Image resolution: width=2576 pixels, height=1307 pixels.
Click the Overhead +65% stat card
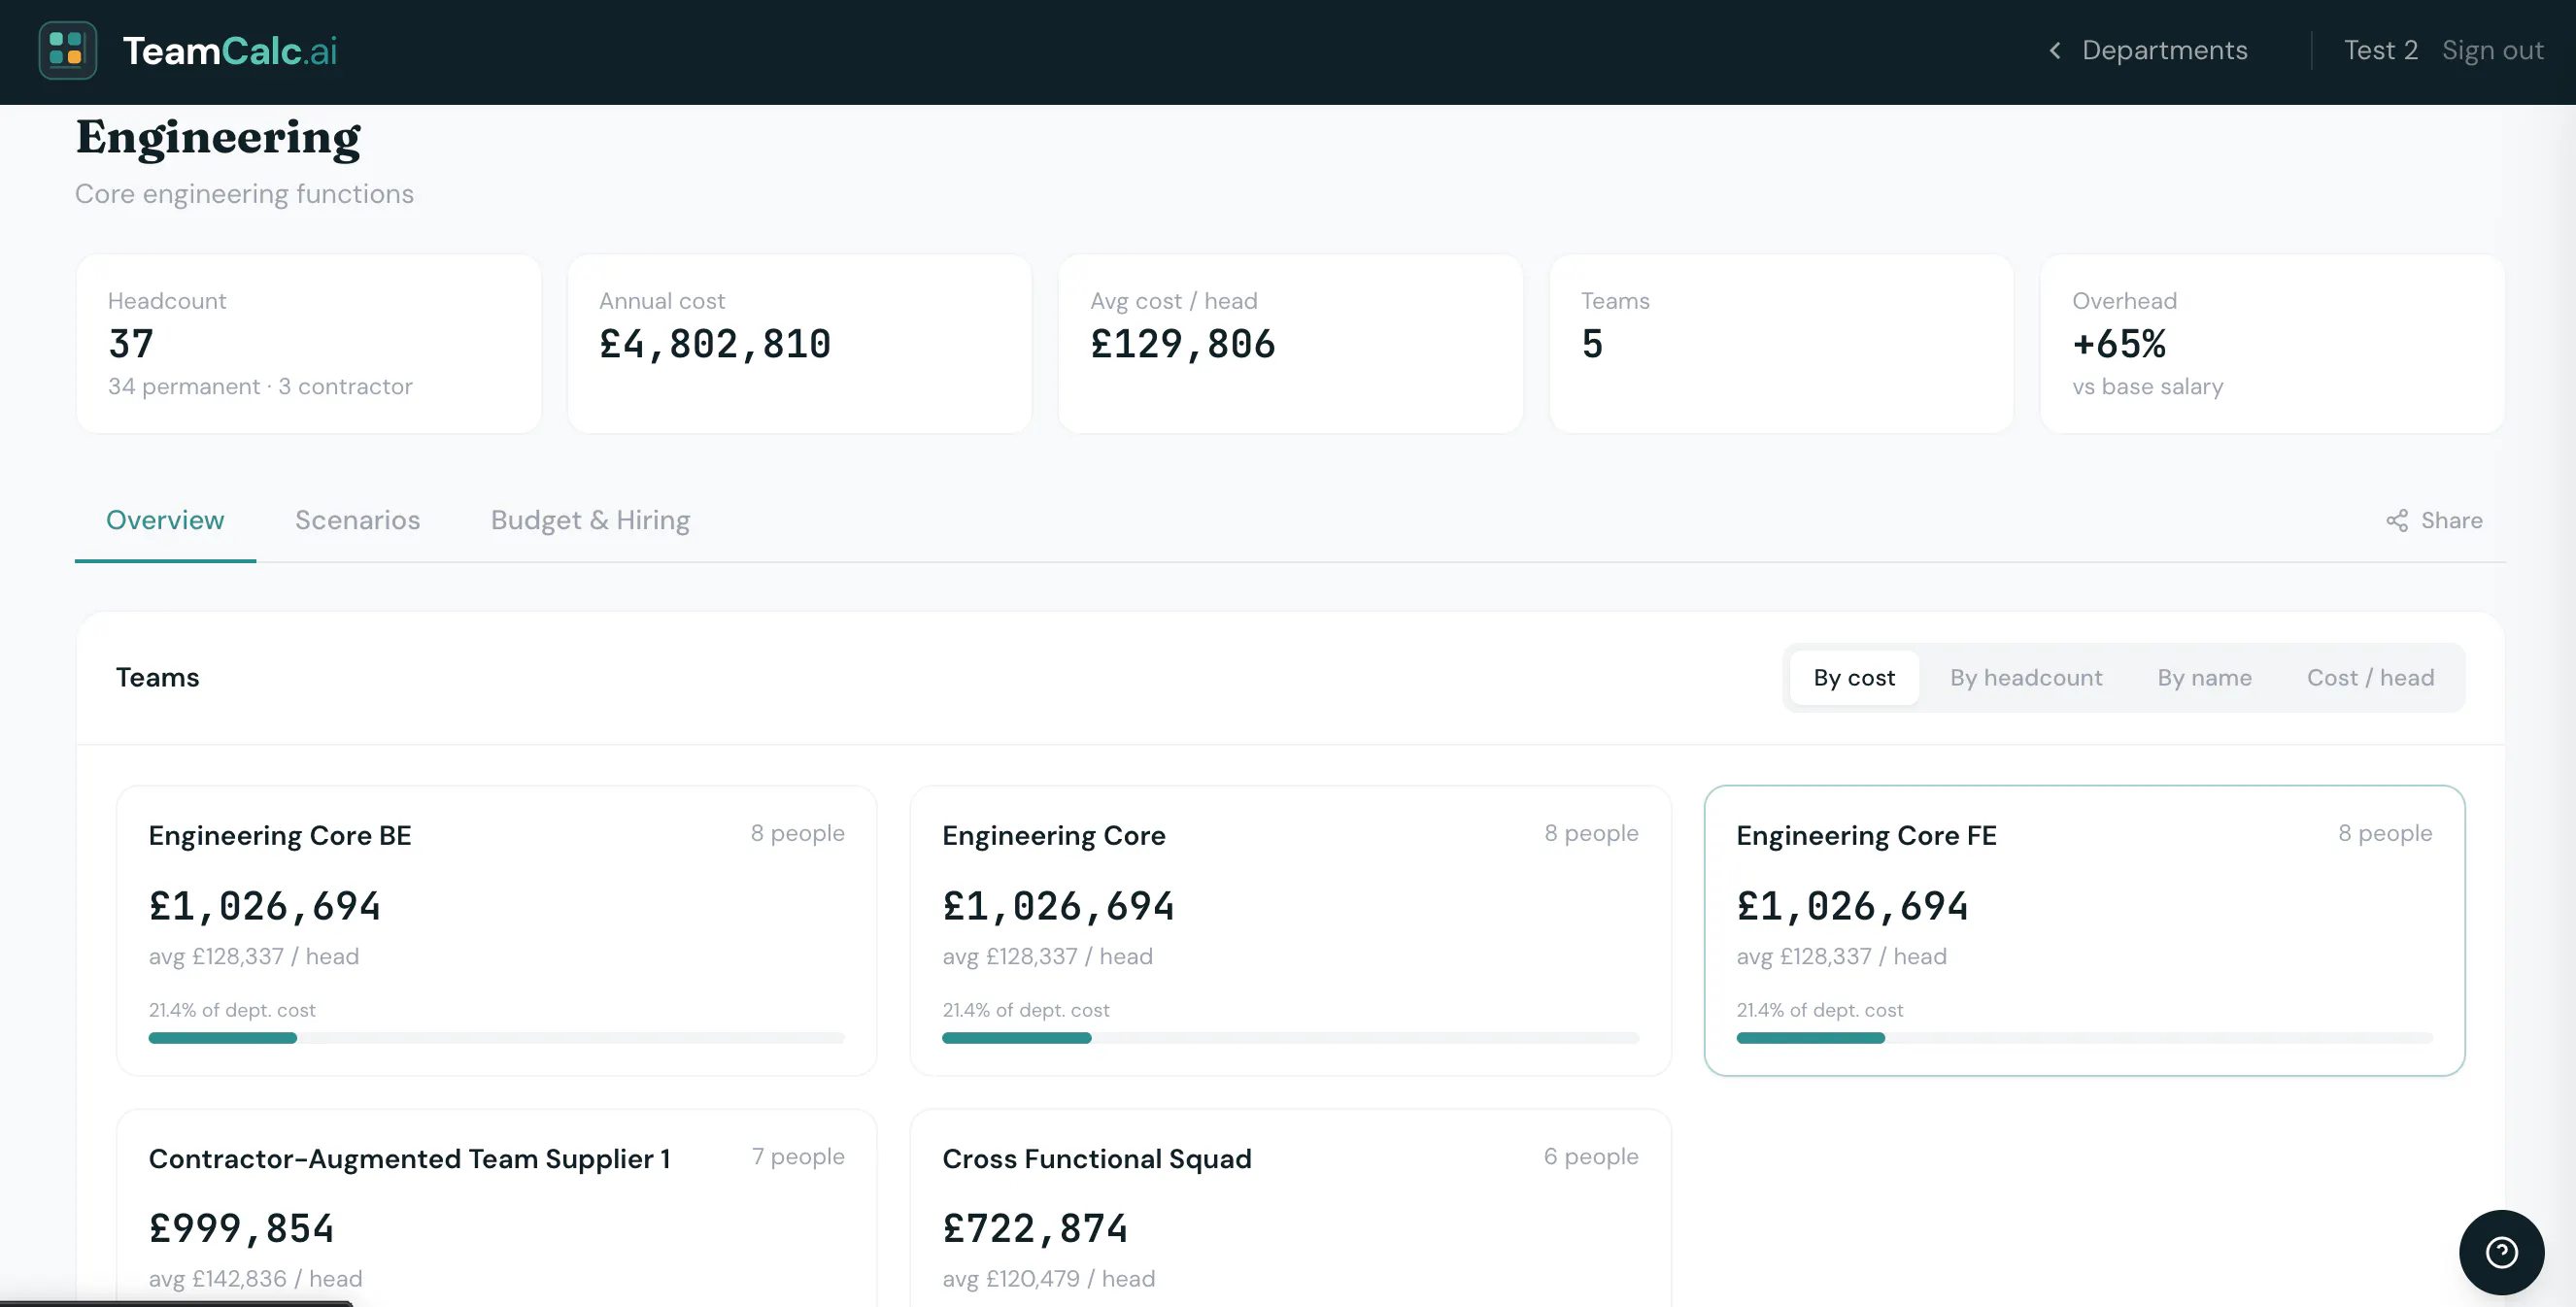[x=2272, y=343]
